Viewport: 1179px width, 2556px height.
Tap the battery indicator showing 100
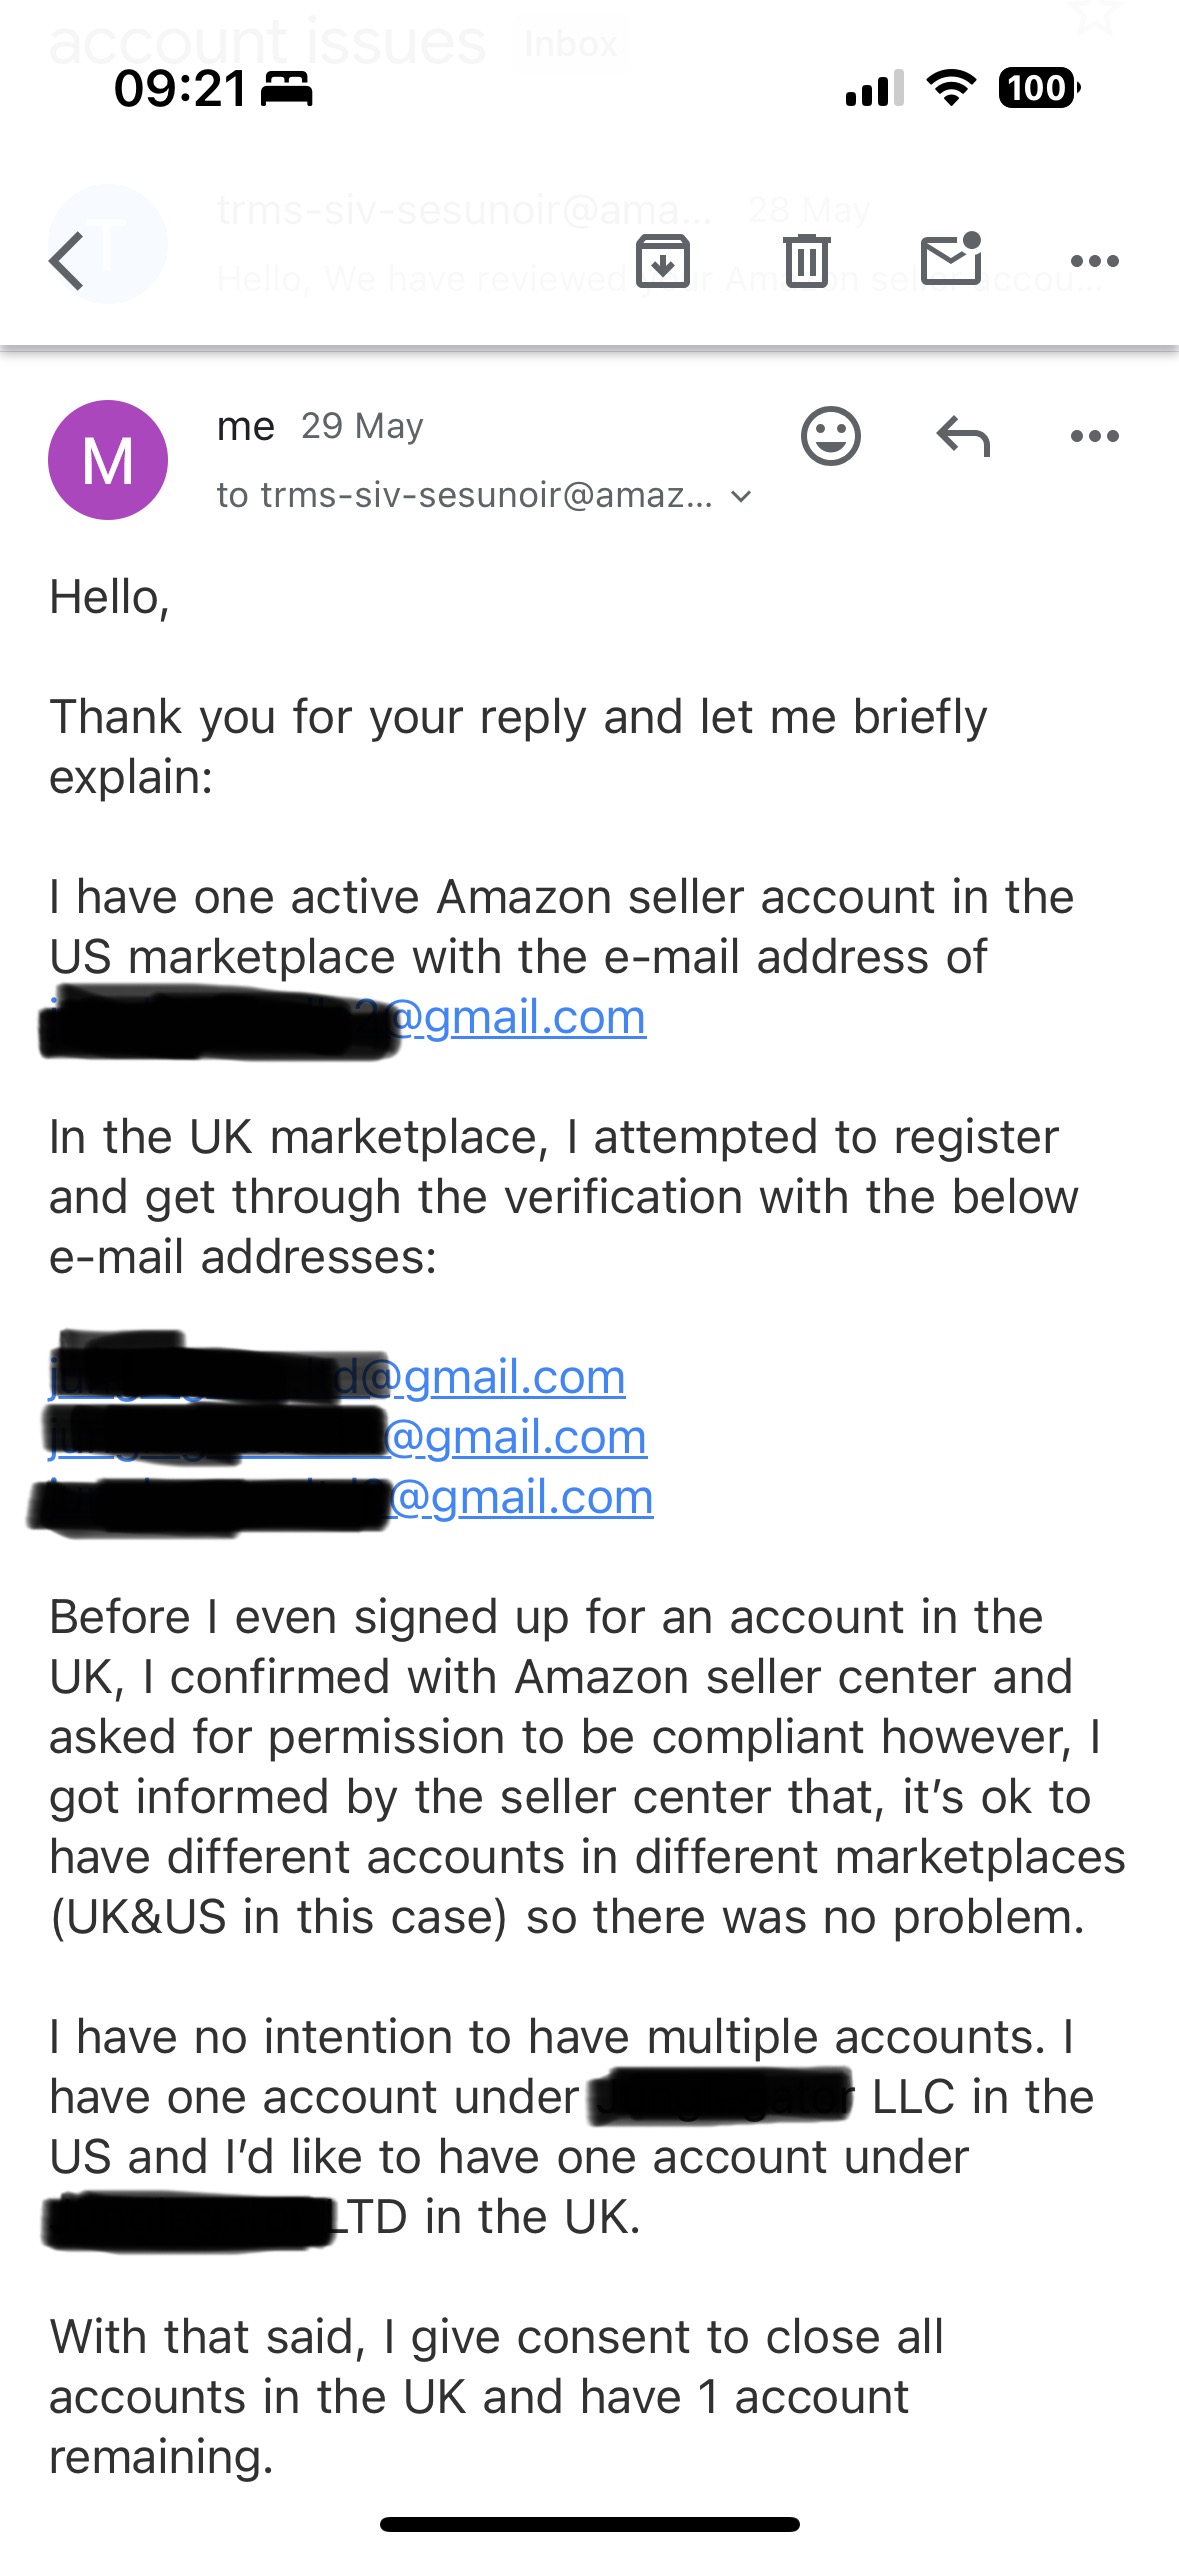point(1039,88)
